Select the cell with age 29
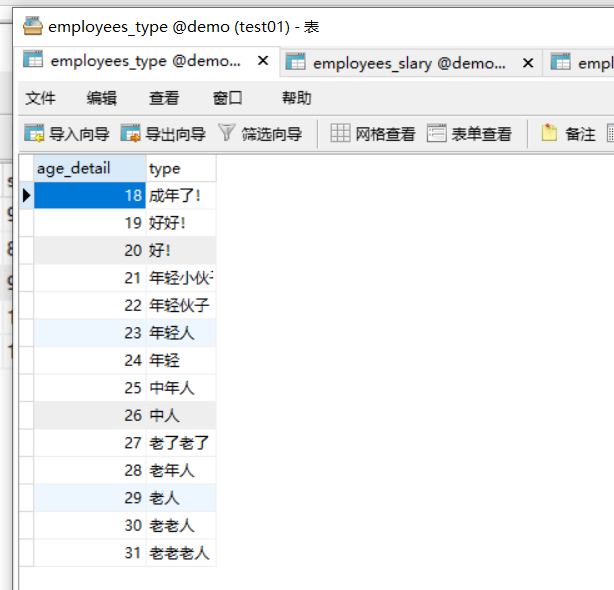614x590 pixels. pos(90,498)
